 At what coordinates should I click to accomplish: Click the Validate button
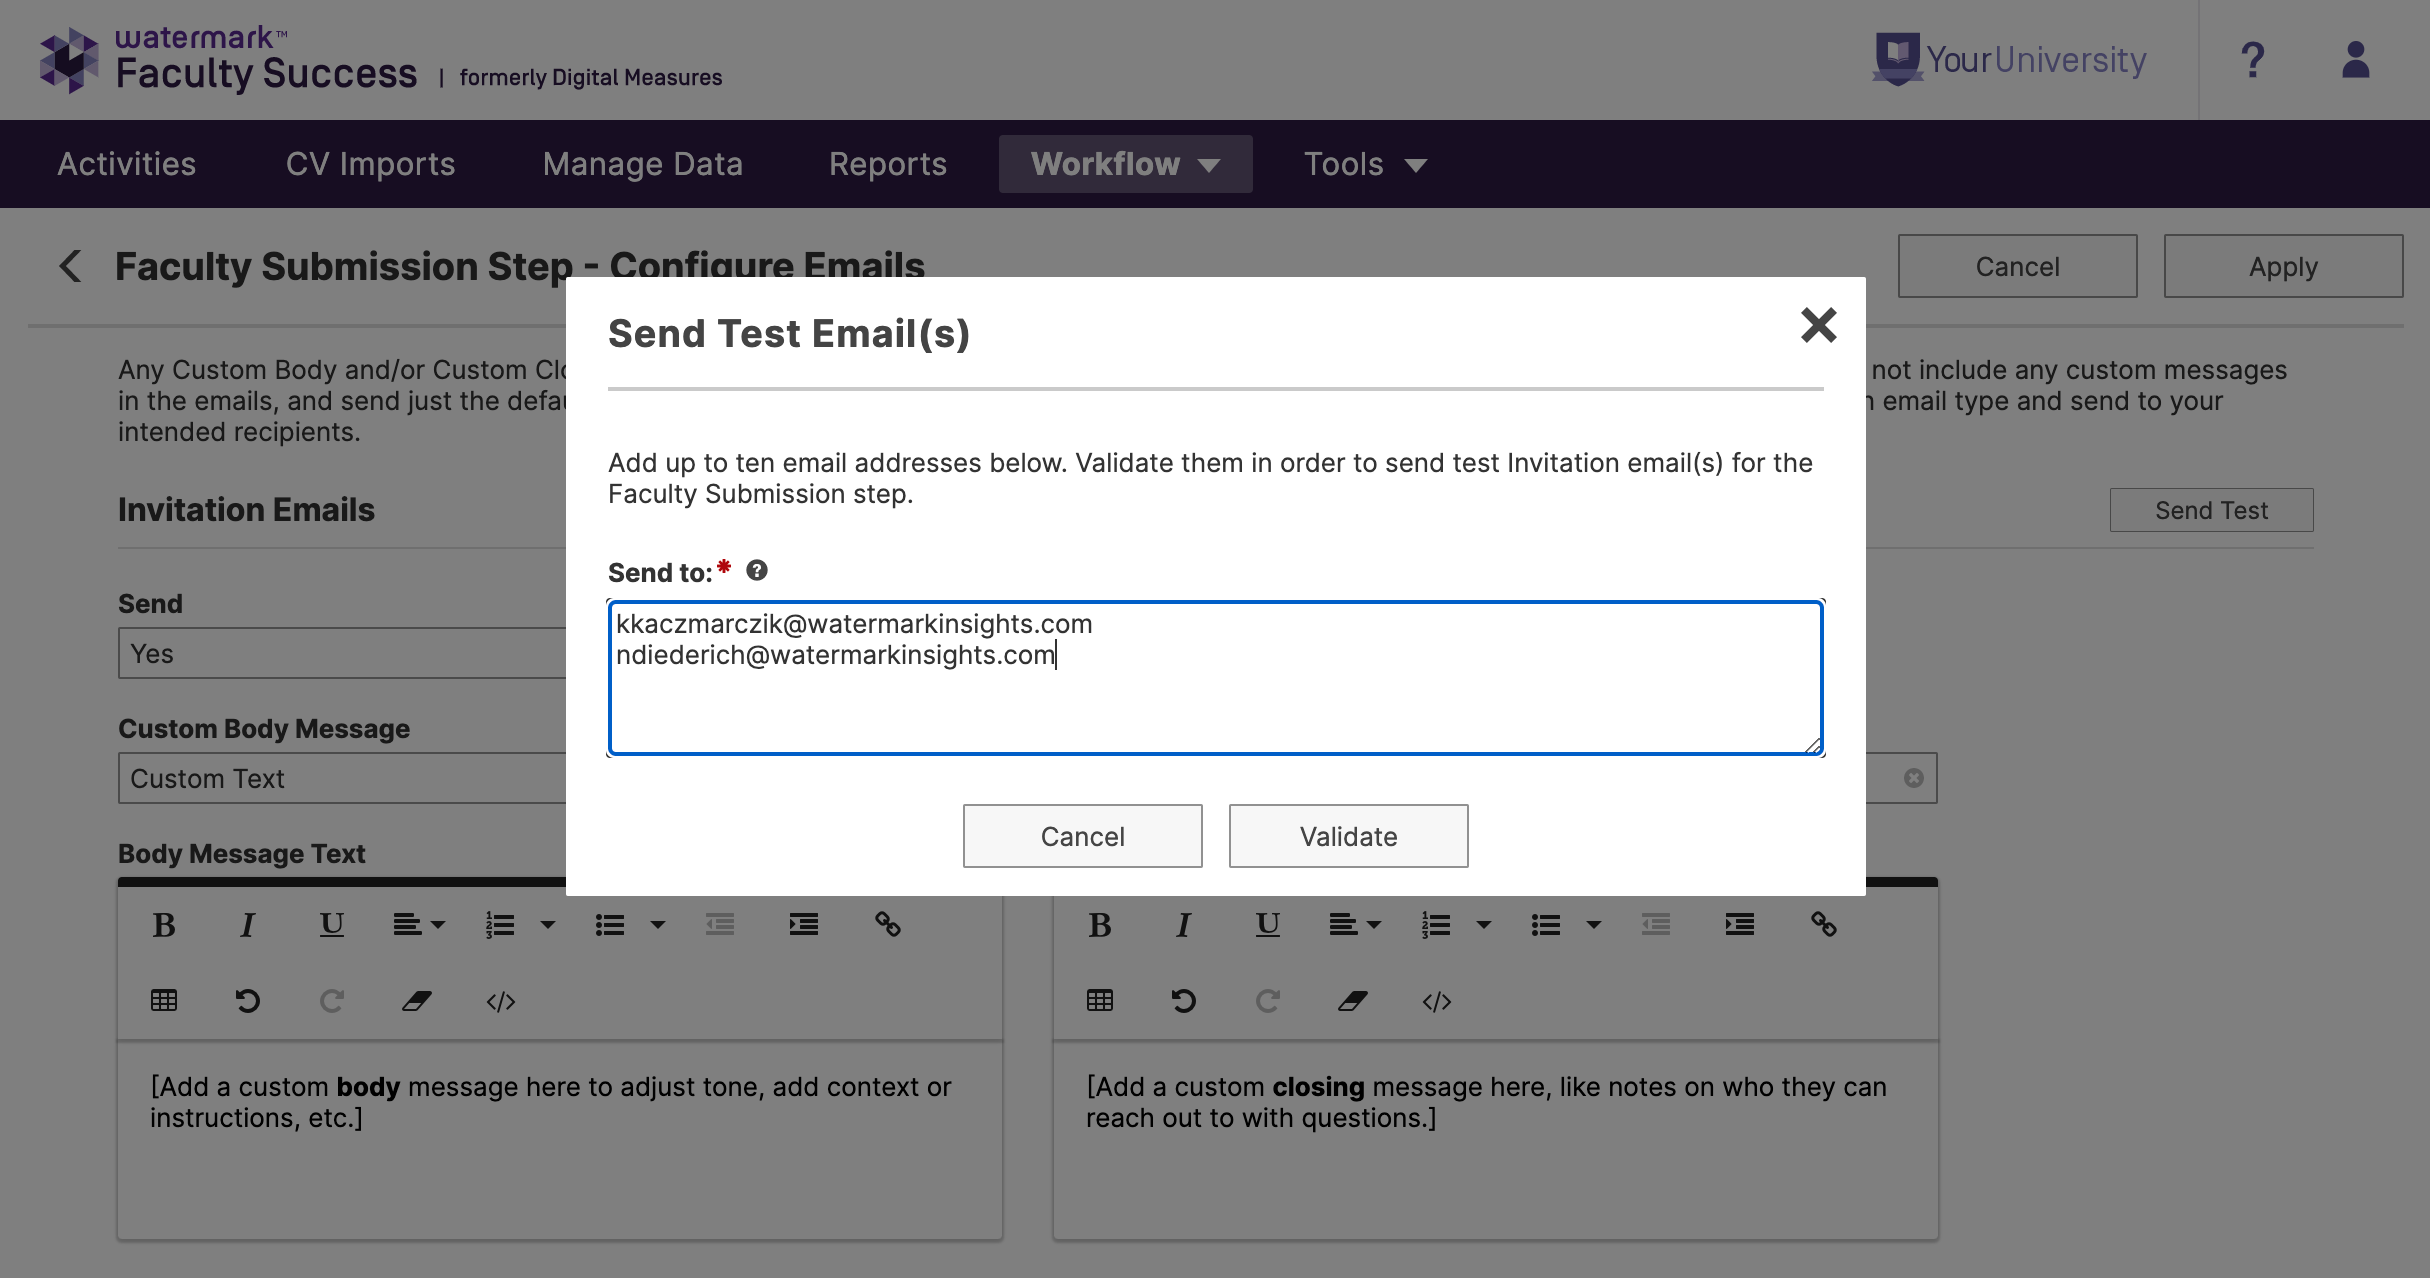click(1348, 836)
